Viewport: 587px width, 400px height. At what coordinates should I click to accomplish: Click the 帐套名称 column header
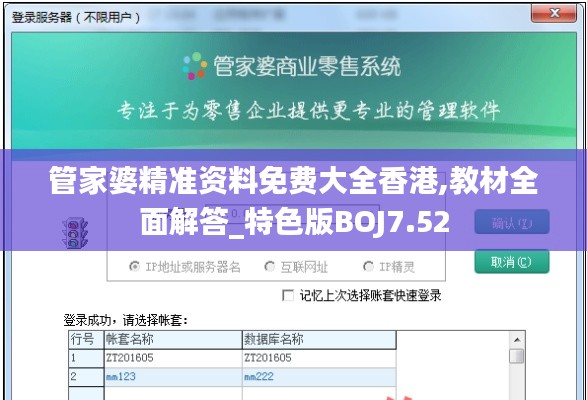173,340
